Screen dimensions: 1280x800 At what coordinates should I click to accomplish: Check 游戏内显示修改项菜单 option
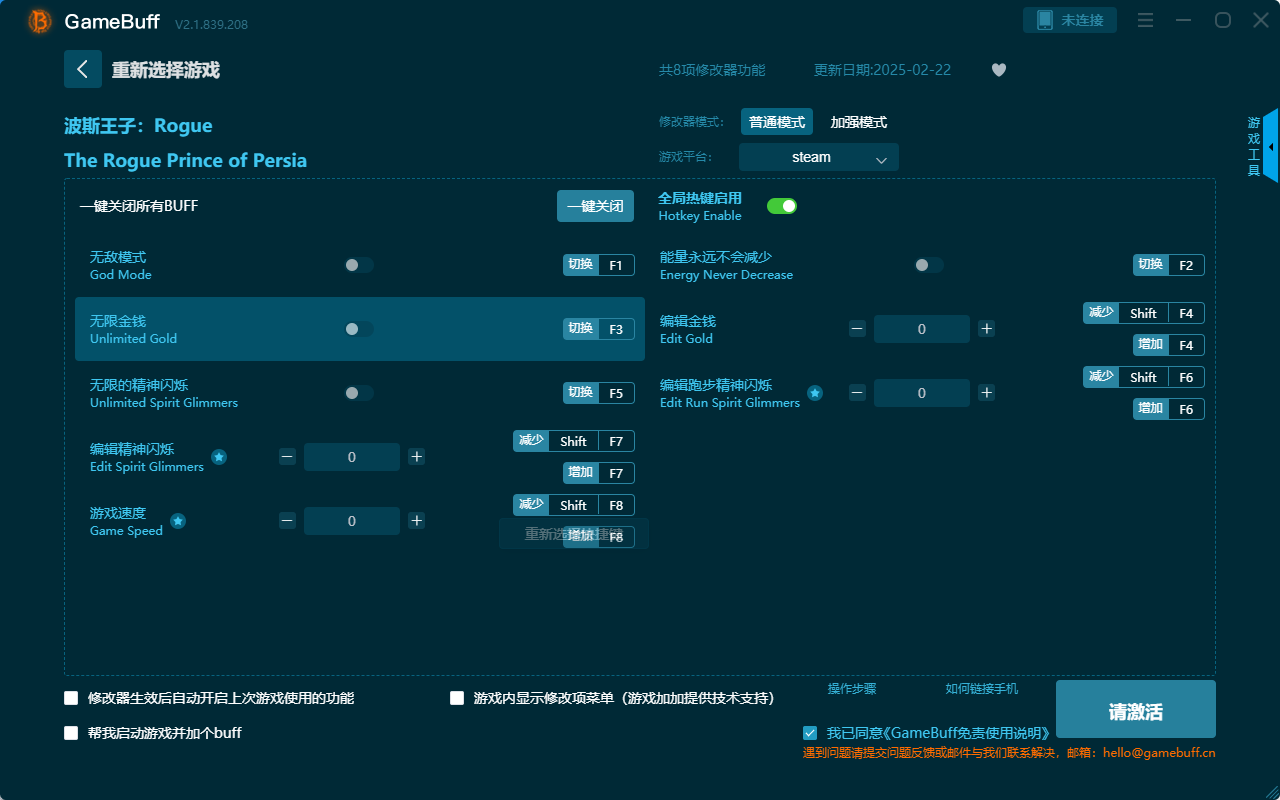(457, 697)
